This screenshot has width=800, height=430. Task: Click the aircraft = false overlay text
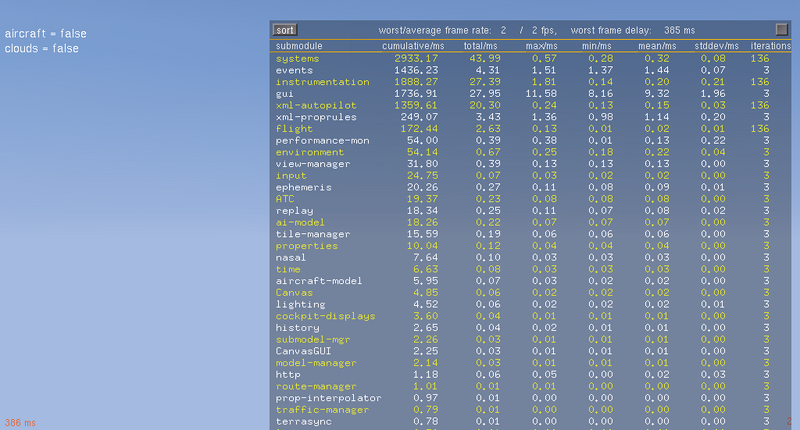point(45,34)
